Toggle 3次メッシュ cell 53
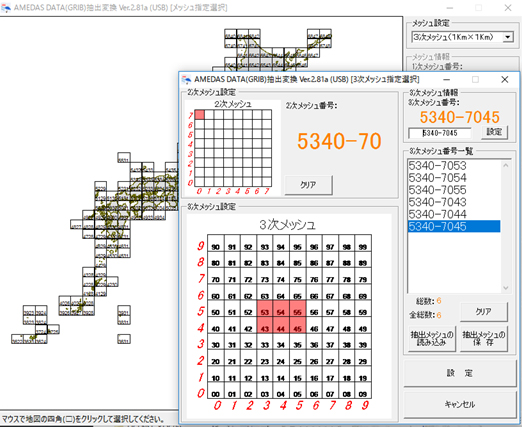This screenshot has height=427, width=522. click(x=265, y=309)
